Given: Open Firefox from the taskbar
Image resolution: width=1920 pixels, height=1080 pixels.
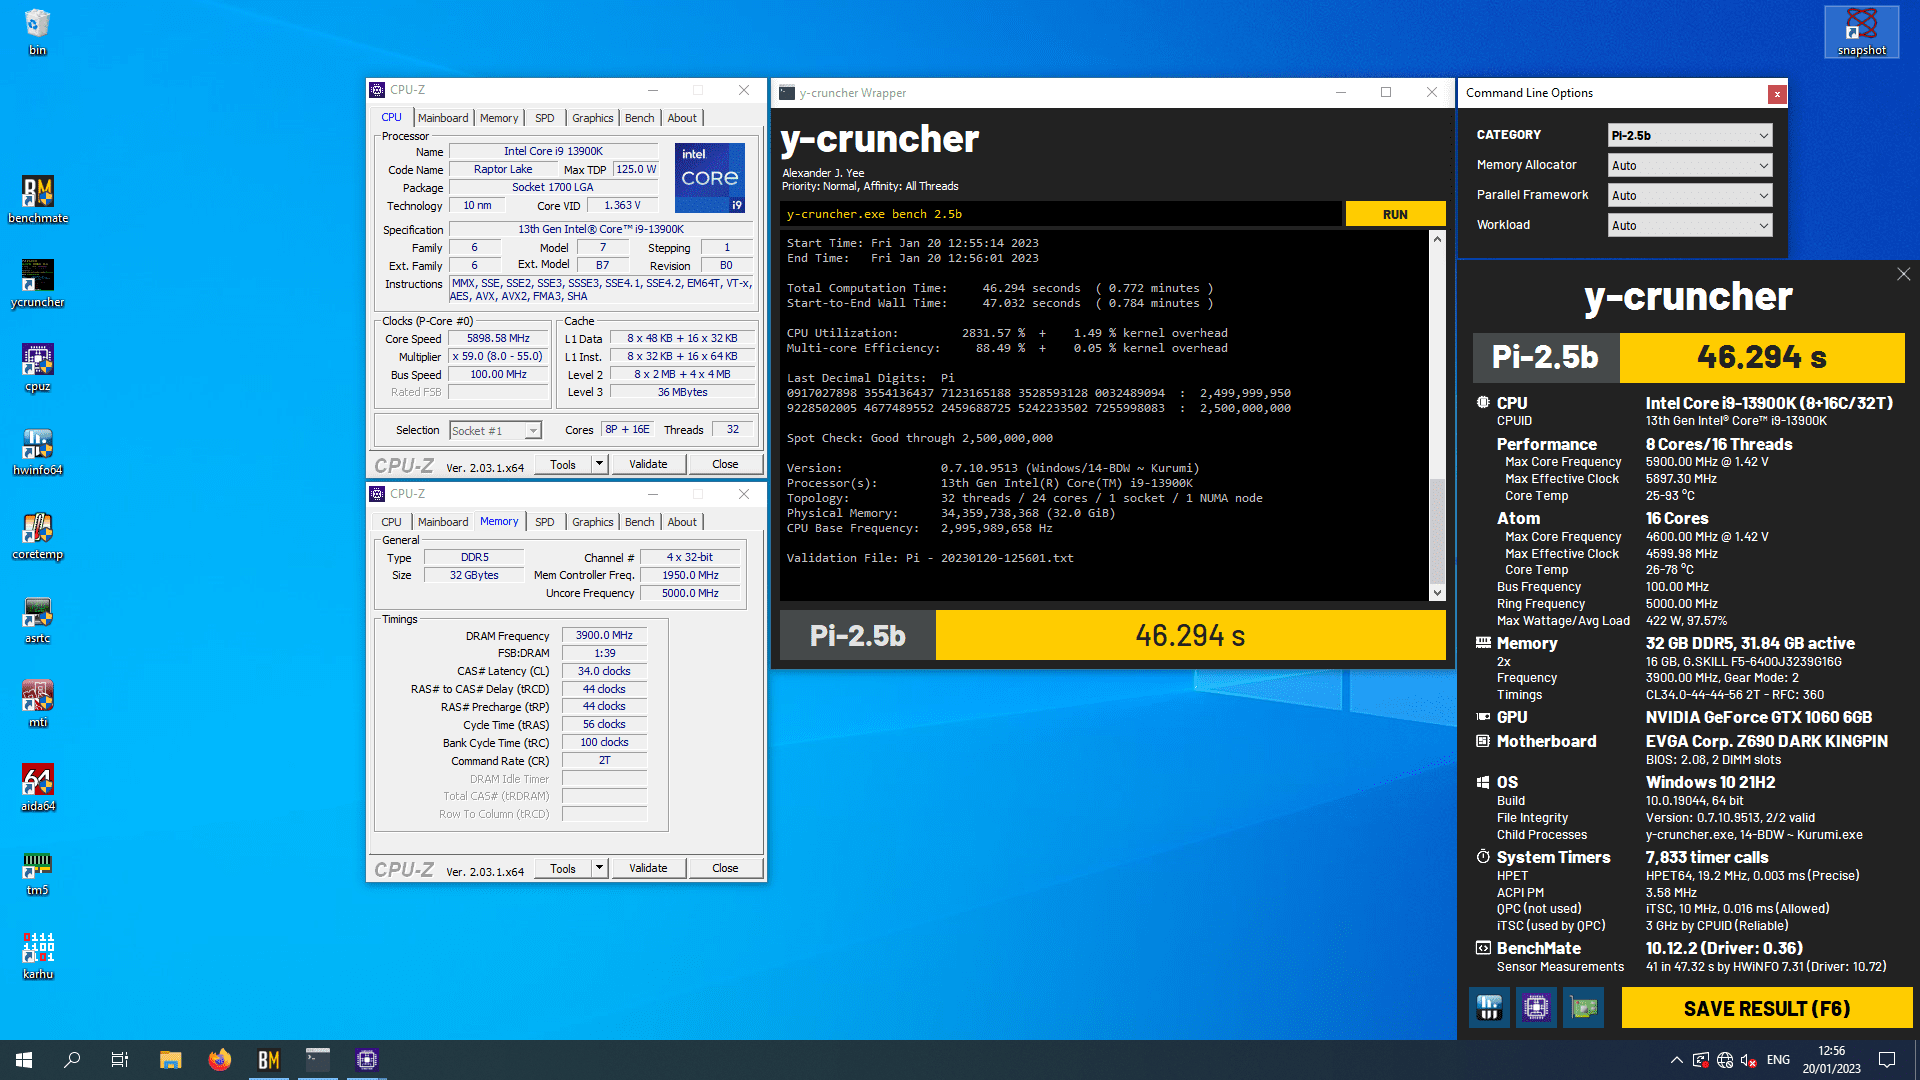Looking at the screenshot, I should tap(220, 1060).
